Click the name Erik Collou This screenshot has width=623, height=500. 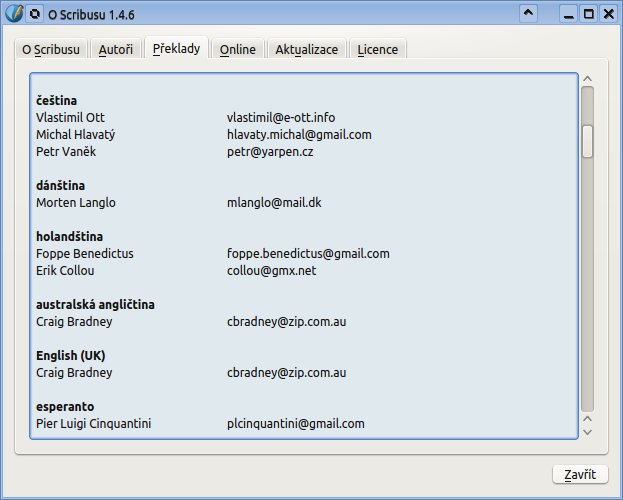pyautogui.click(x=65, y=271)
